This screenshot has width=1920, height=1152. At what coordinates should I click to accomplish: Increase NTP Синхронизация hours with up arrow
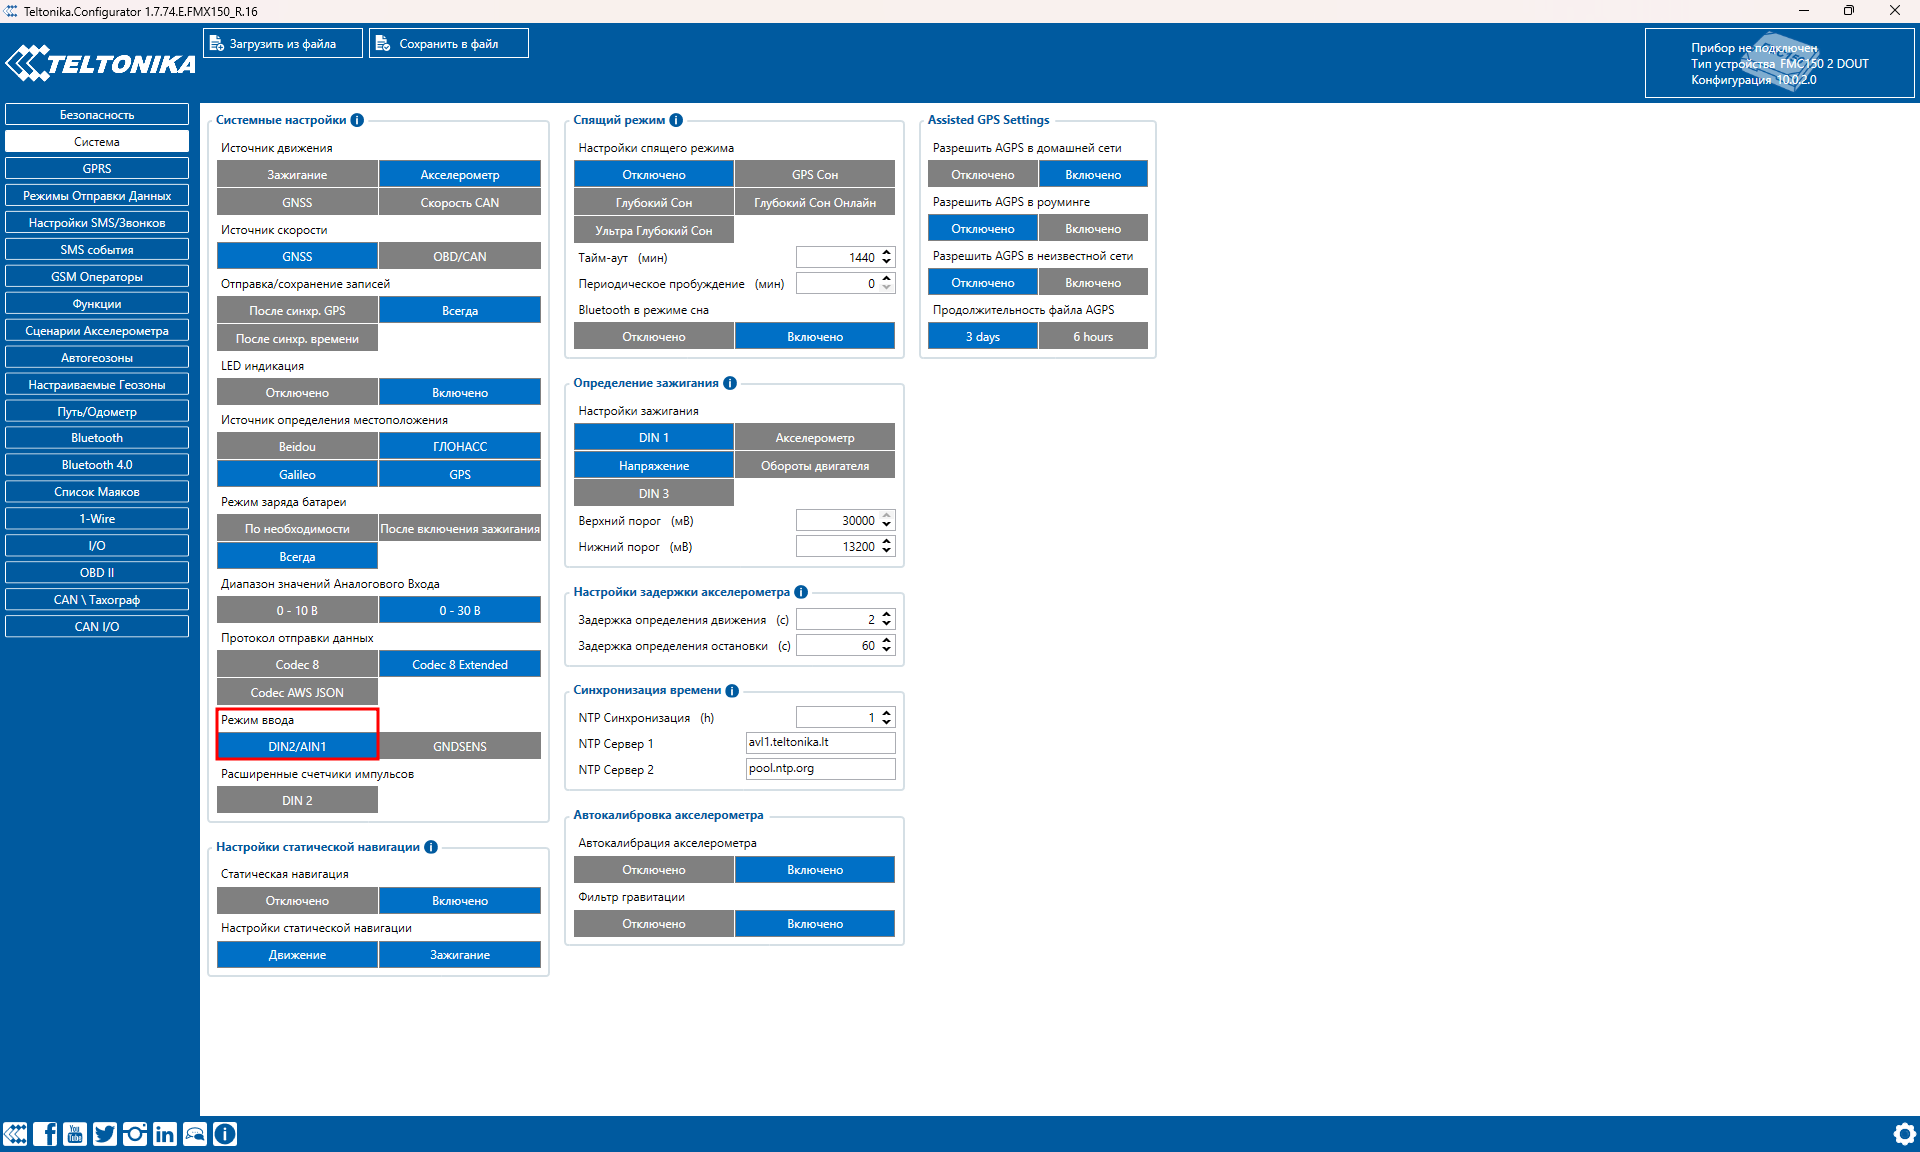coord(887,713)
